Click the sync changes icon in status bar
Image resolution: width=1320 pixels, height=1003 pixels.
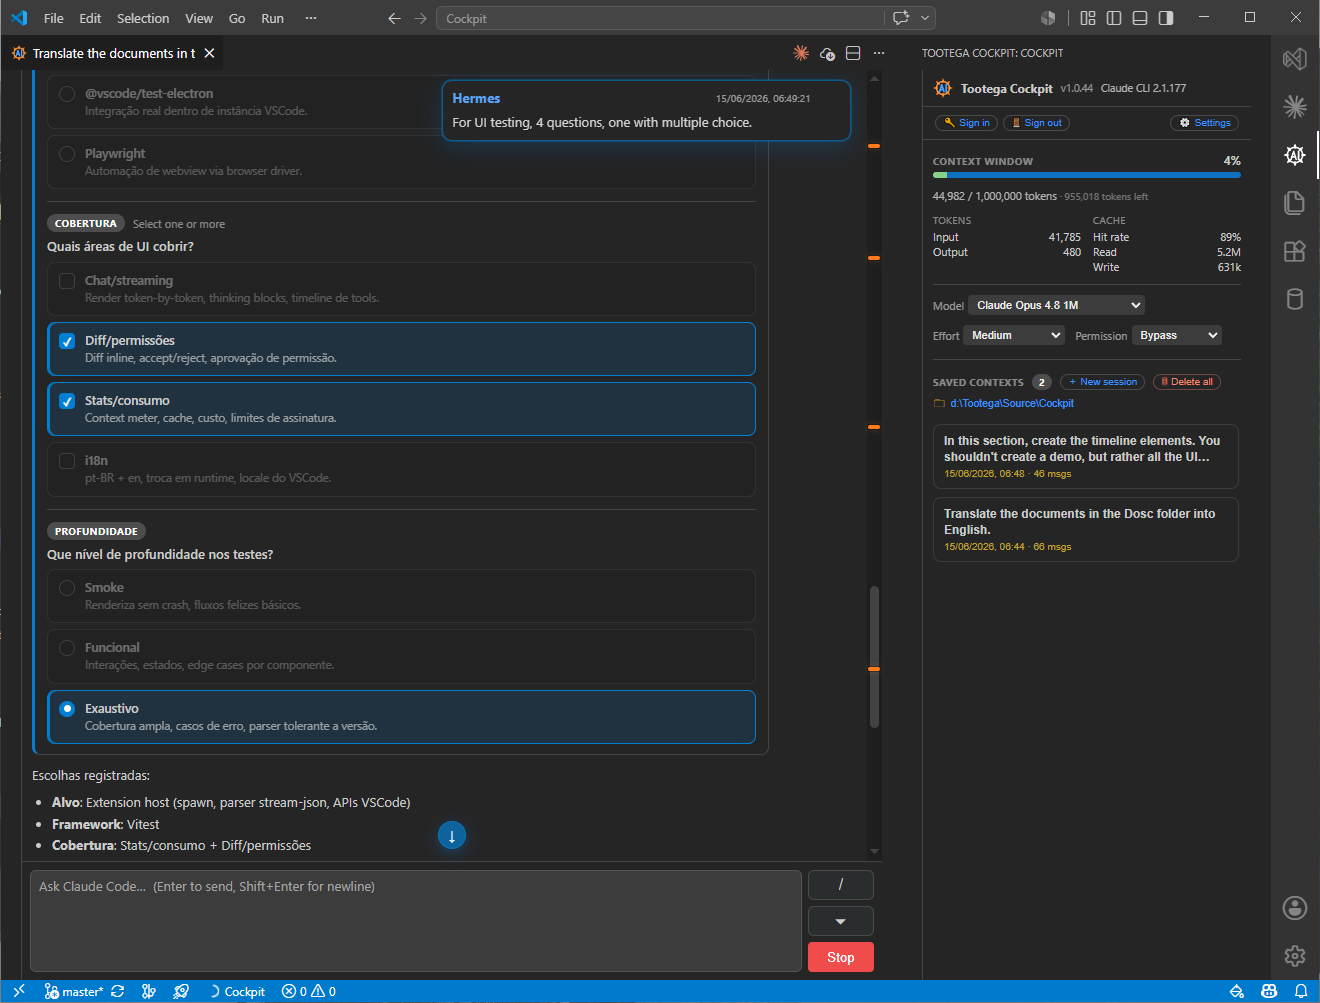point(118,991)
